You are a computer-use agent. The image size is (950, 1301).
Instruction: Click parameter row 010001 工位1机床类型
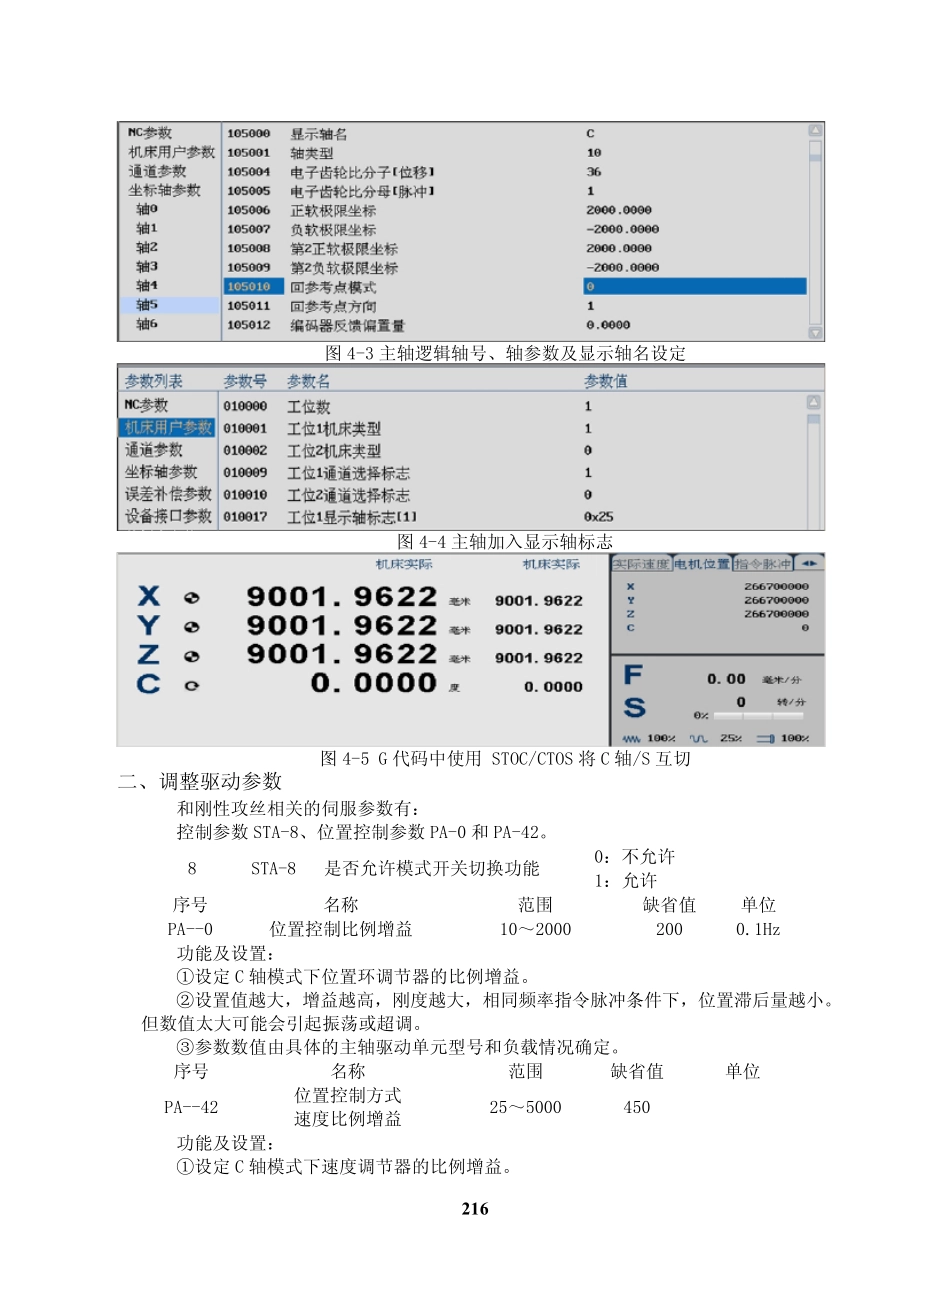(512, 428)
